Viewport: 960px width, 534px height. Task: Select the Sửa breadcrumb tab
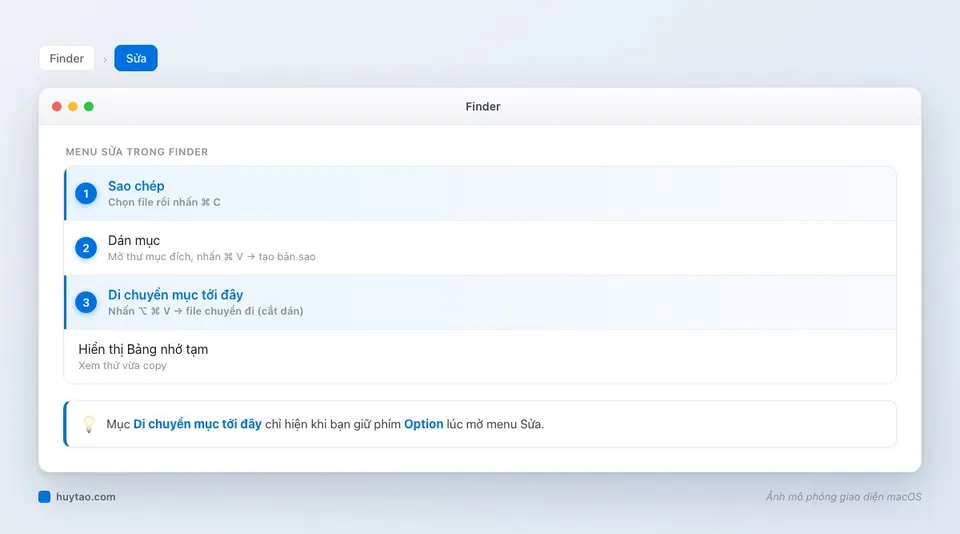pos(136,58)
